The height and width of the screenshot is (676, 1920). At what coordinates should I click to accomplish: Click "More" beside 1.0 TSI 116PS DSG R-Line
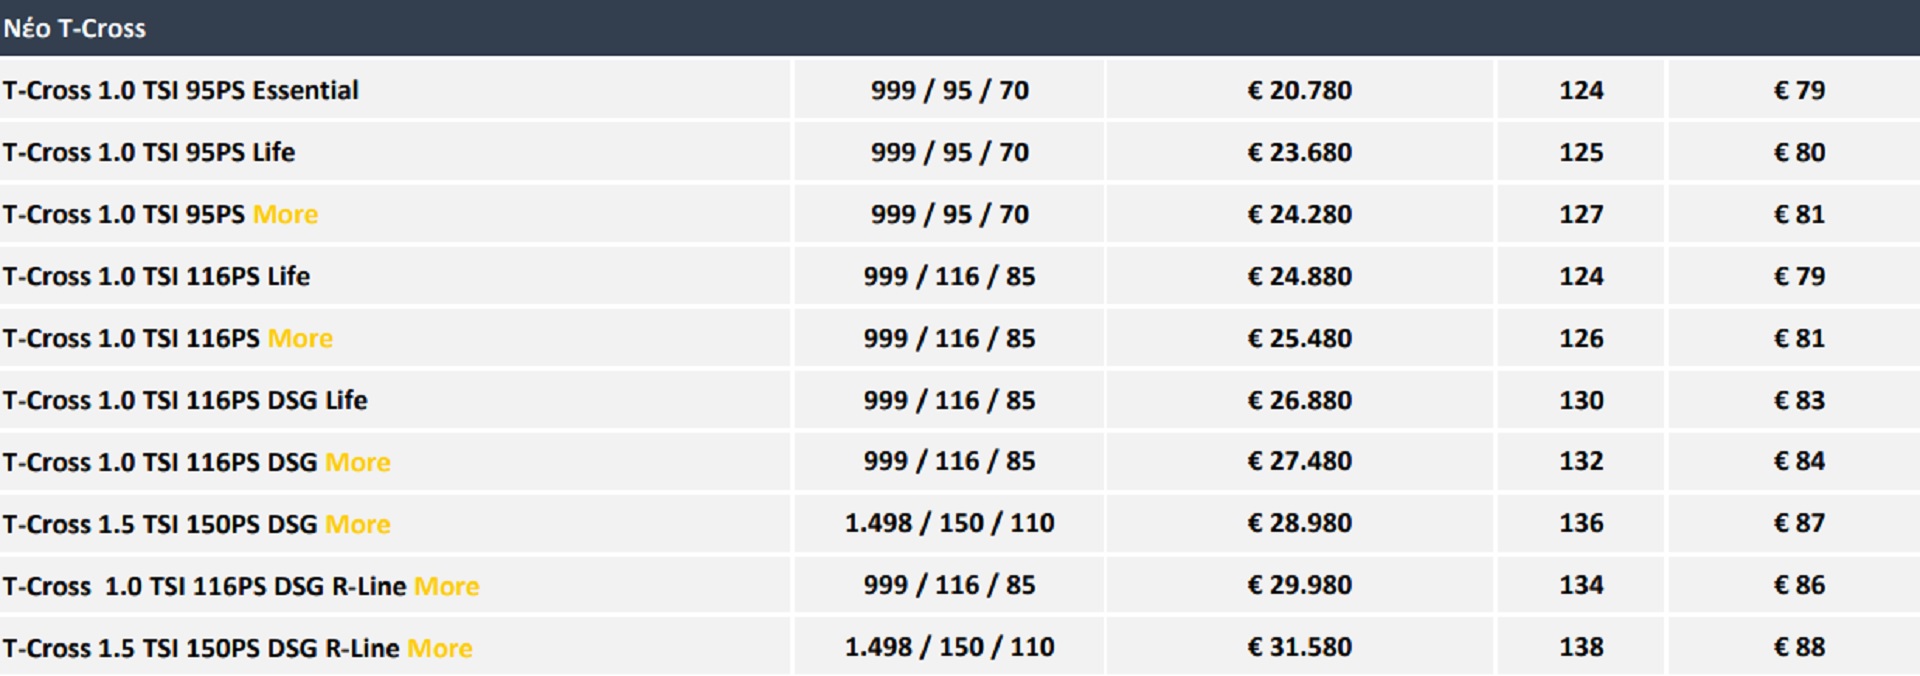tap(446, 586)
